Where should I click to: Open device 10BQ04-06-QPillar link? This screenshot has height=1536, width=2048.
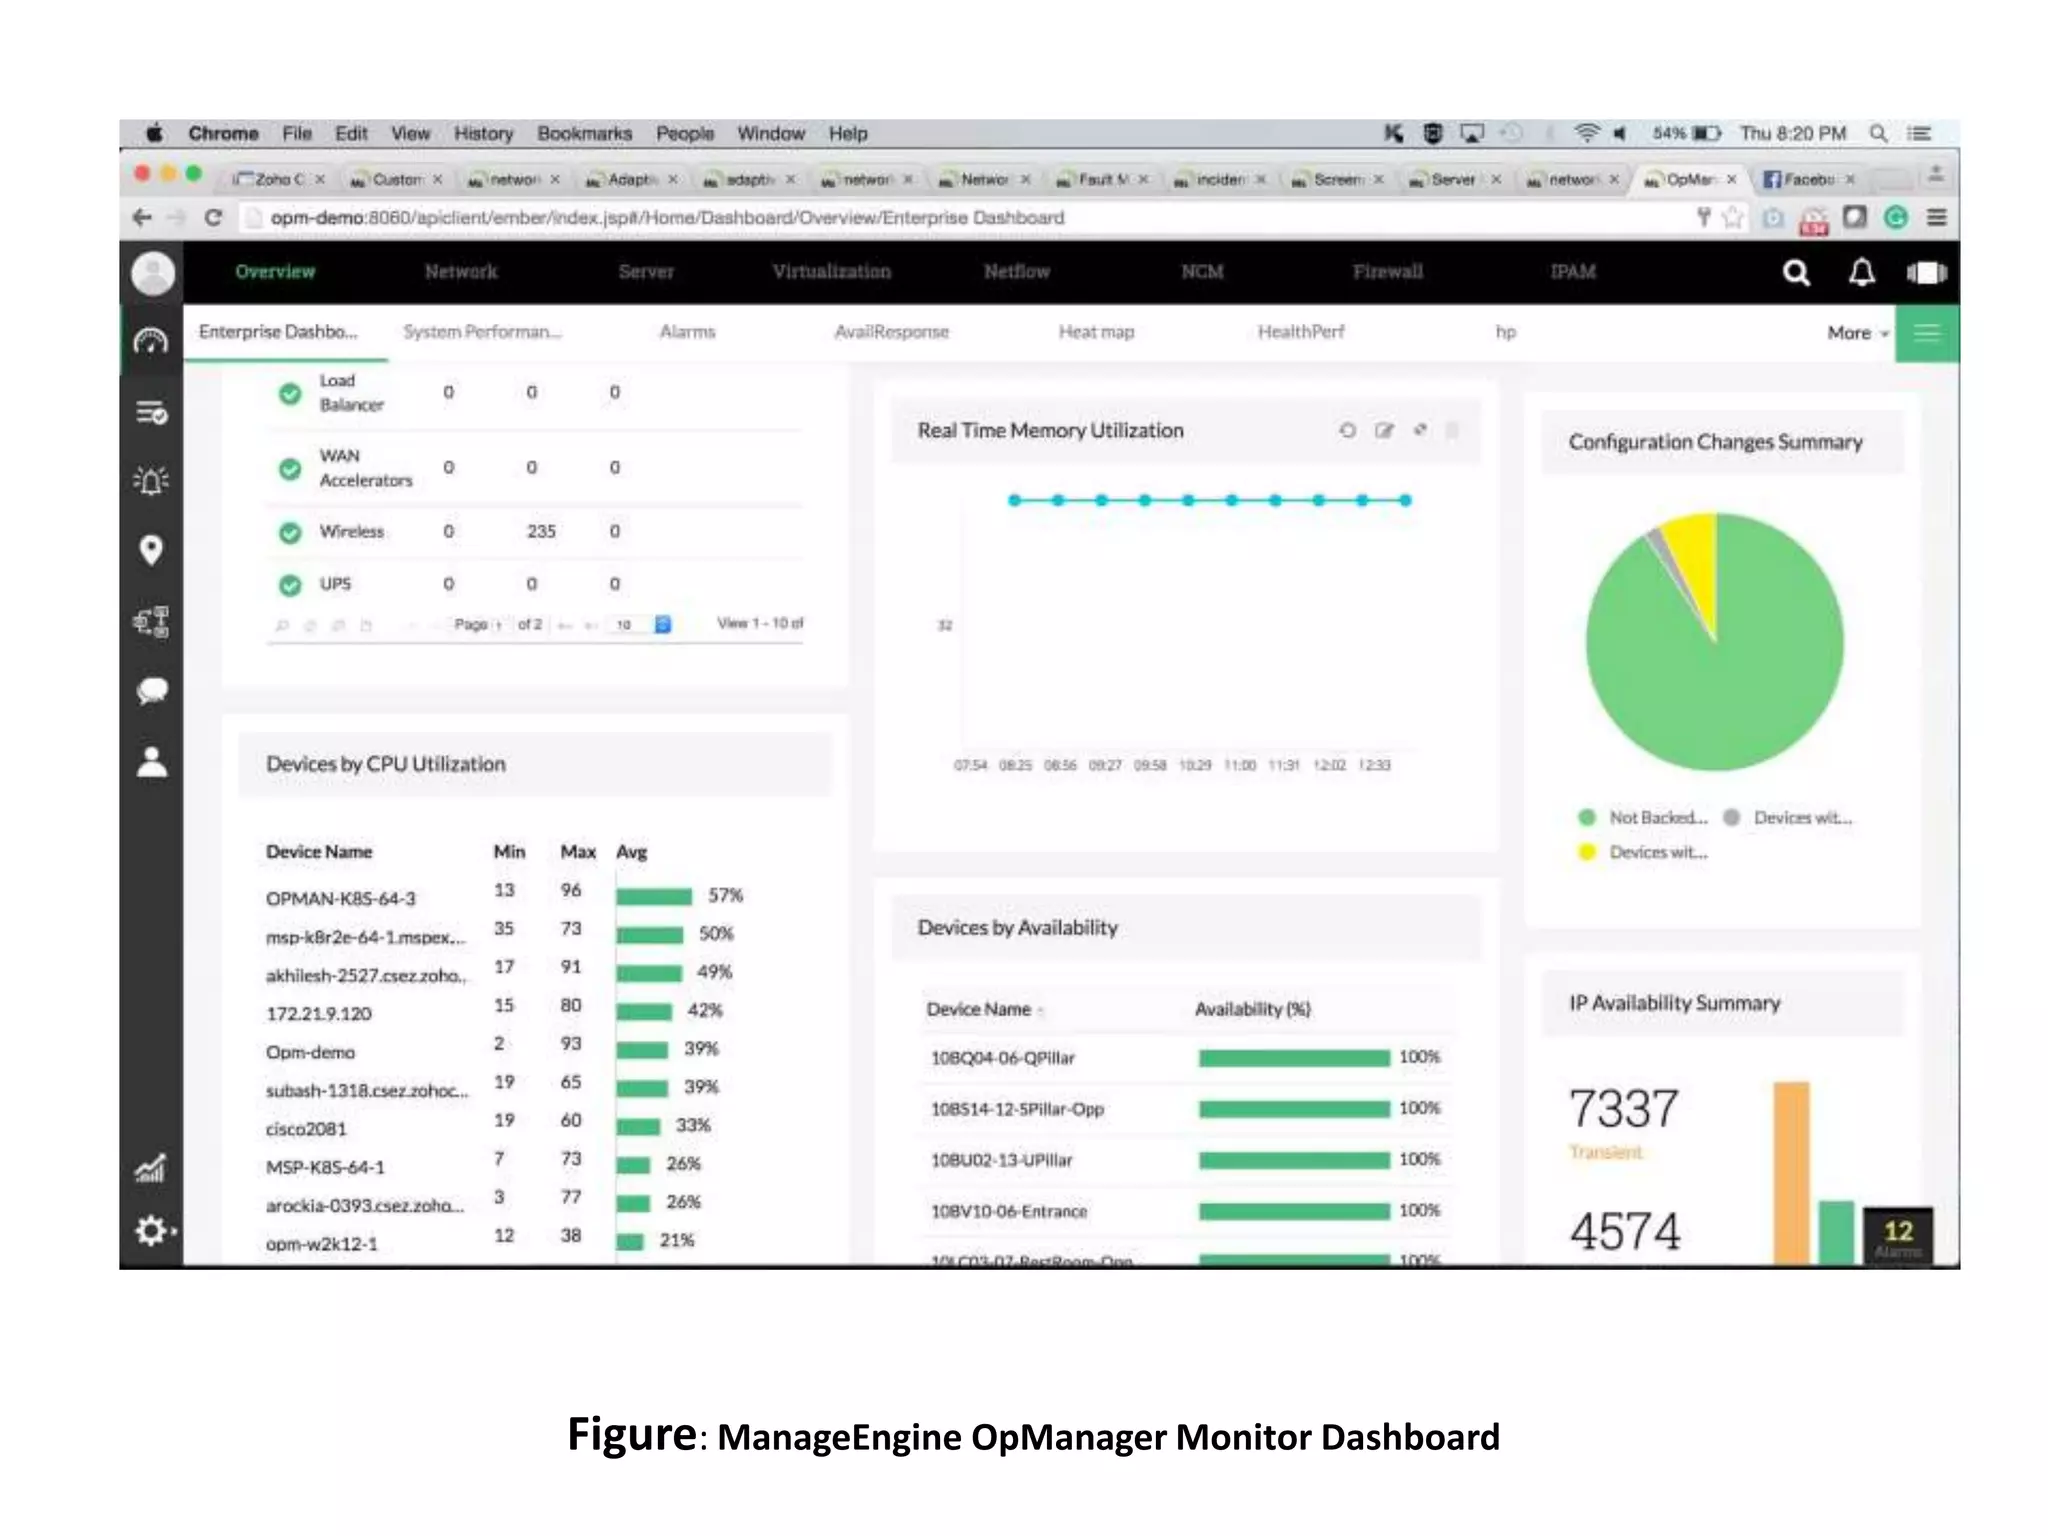click(1003, 1058)
